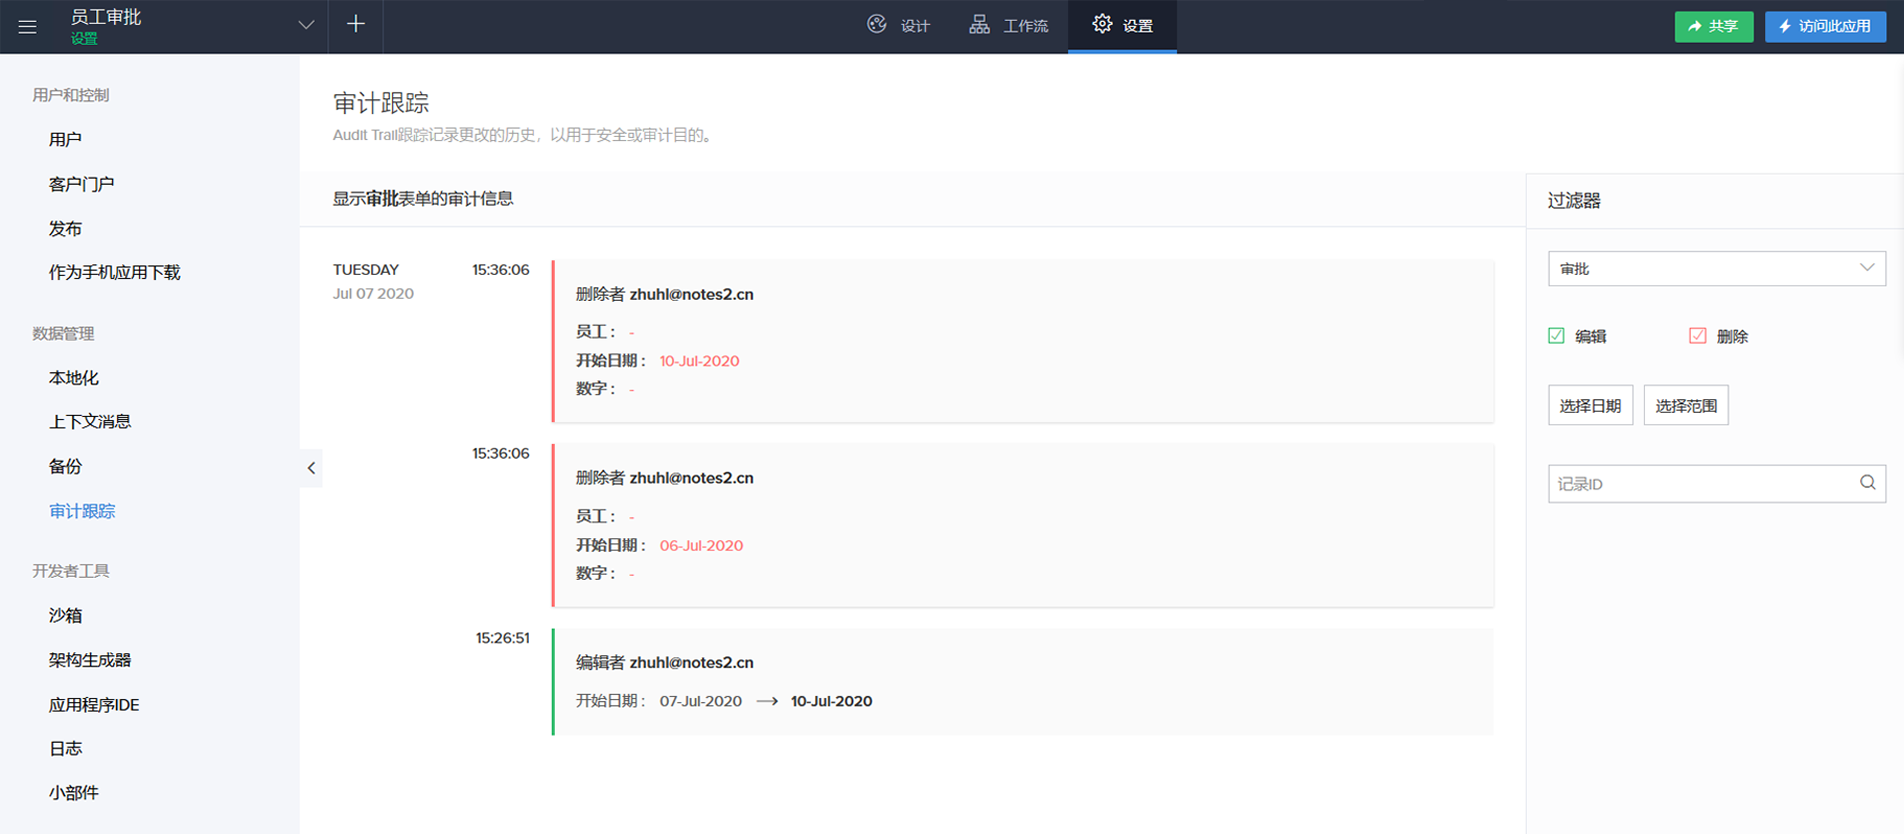Click the 选择范围 button
1904x834 pixels.
pyautogui.click(x=1685, y=405)
